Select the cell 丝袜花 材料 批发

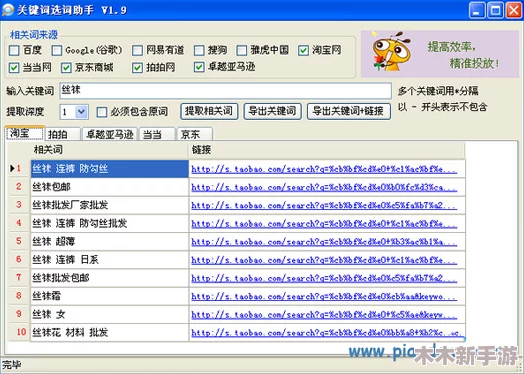(110, 332)
